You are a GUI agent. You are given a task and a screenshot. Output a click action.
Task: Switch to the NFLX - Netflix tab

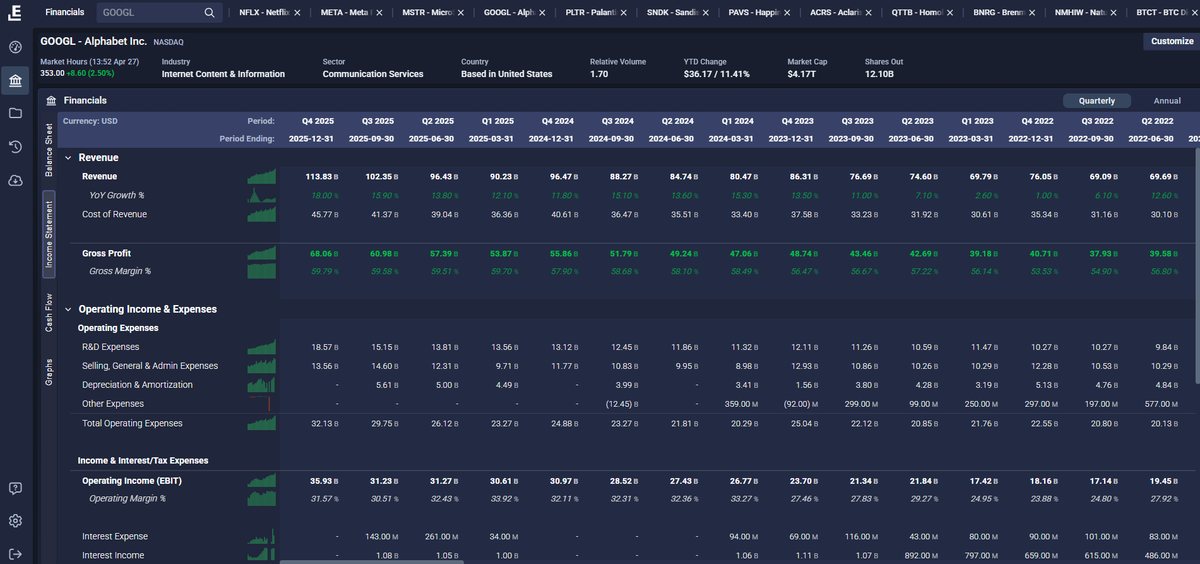(263, 13)
